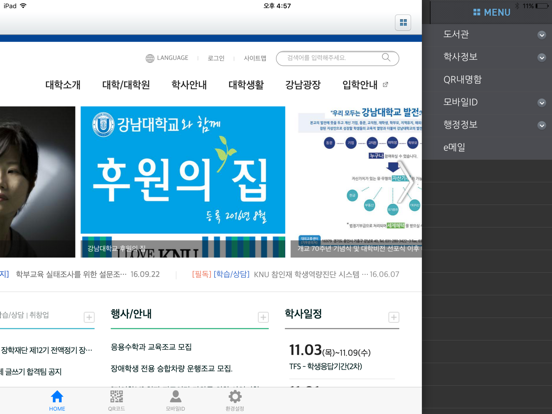The width and height of the screenshot is (552, 414).
Task: Click the 11.03(목)~11.09(수) date
Action: tap(330, 350)
